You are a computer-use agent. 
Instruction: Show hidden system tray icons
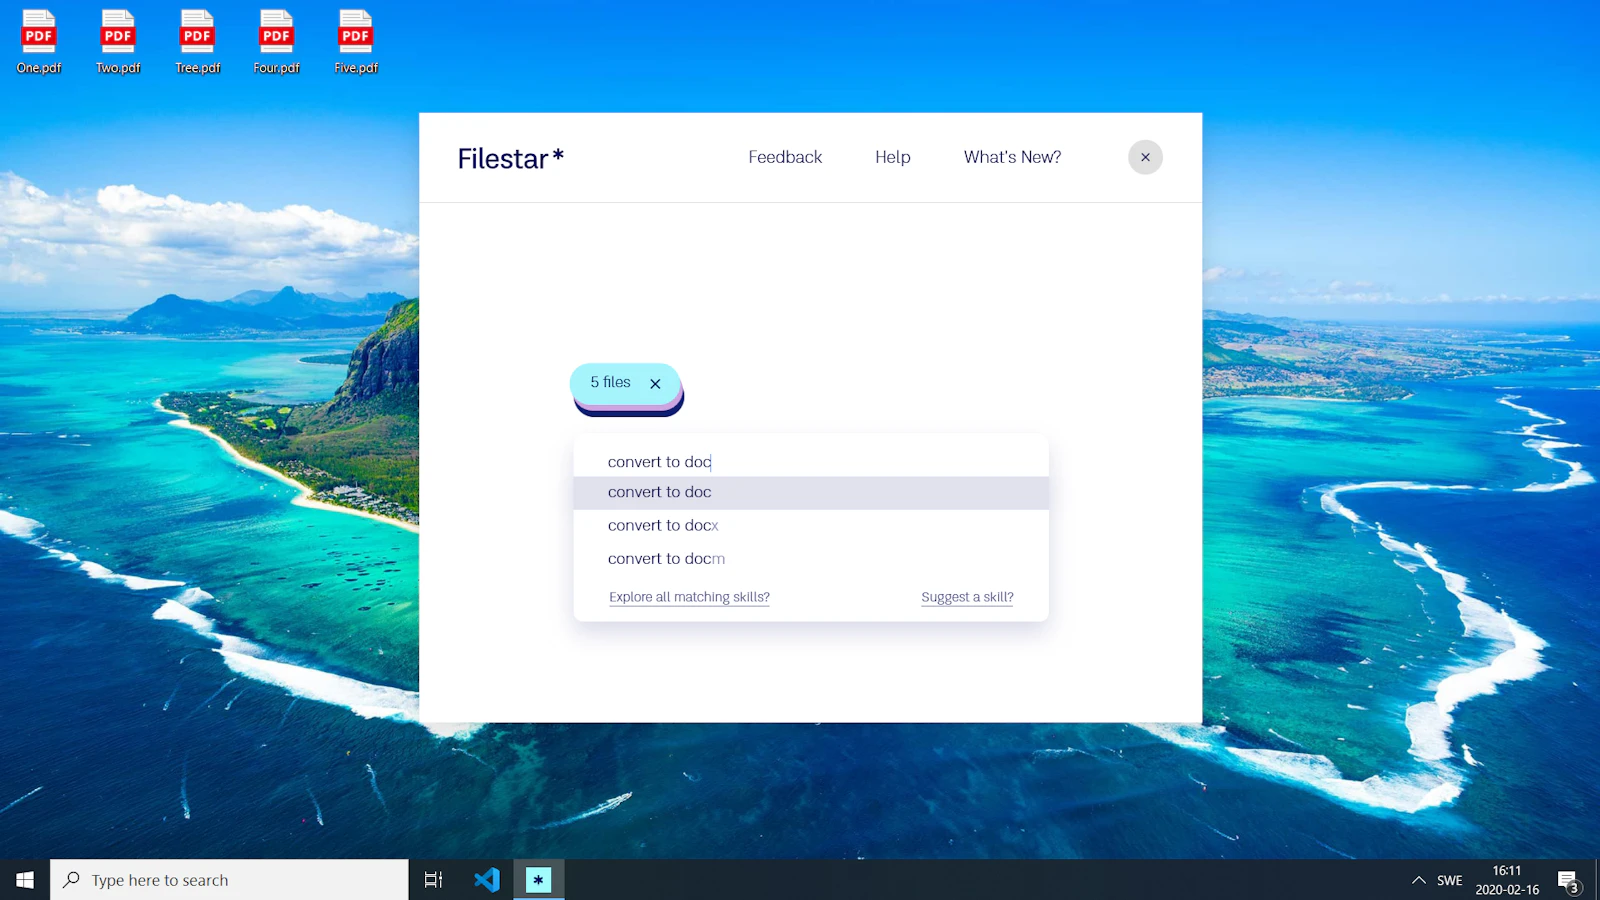1418,880
